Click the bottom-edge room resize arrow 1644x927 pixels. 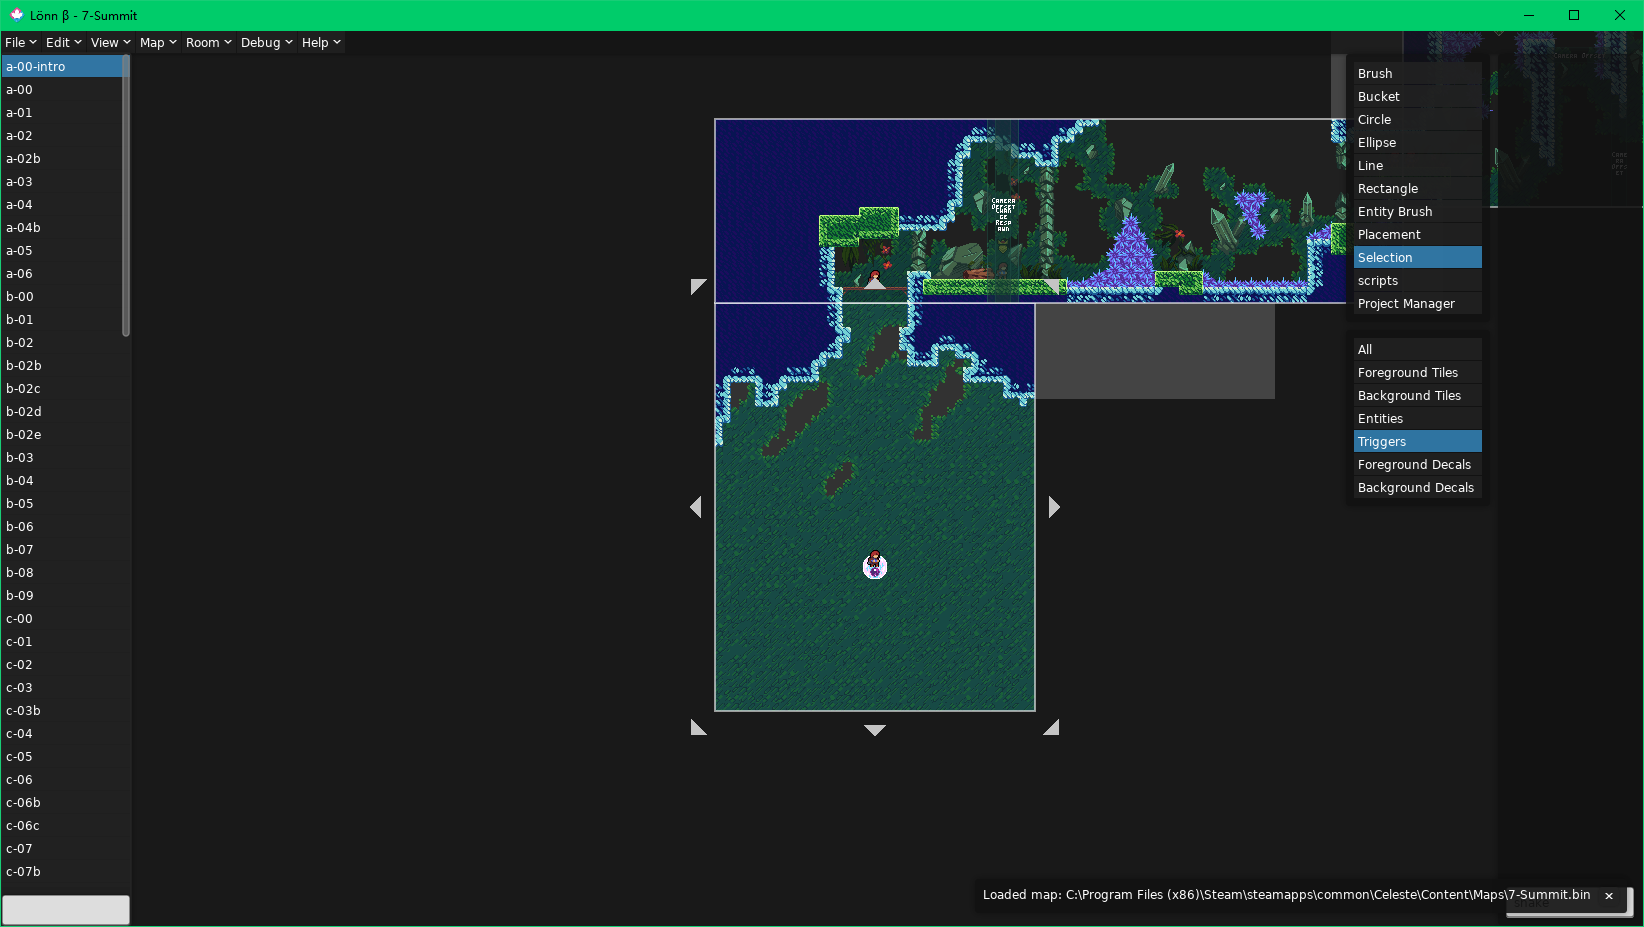pos(875,730)
